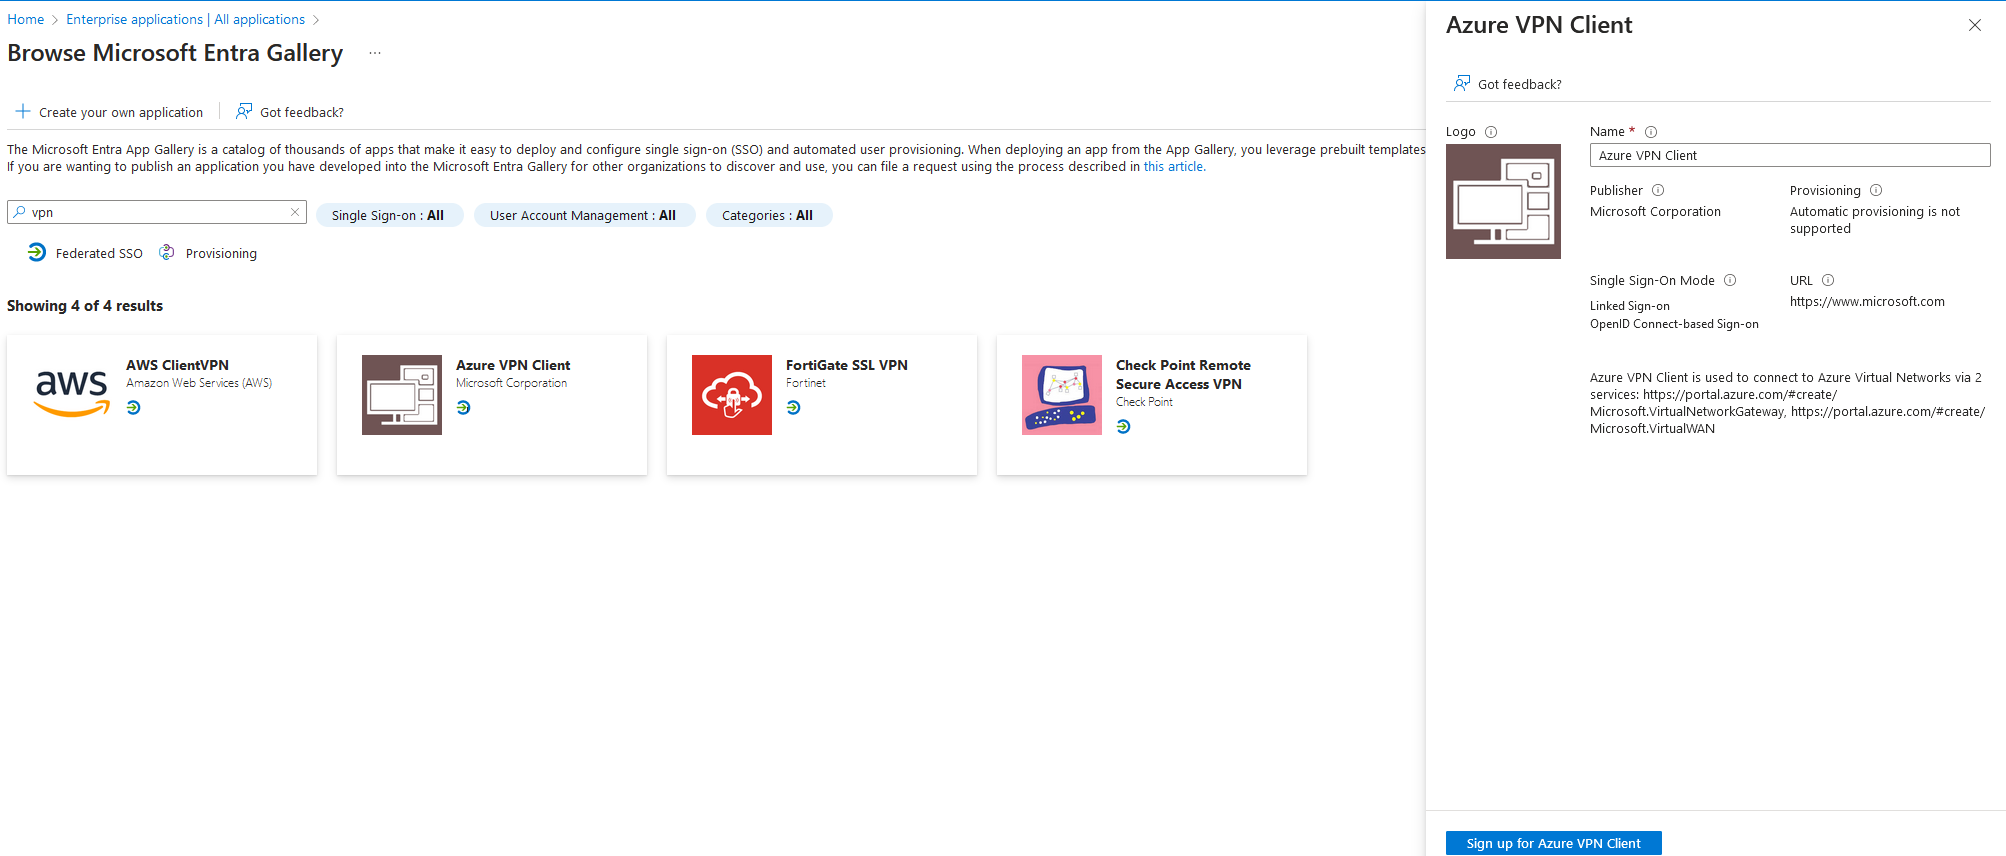Click the Provisioning legend icon

point(167,252)
